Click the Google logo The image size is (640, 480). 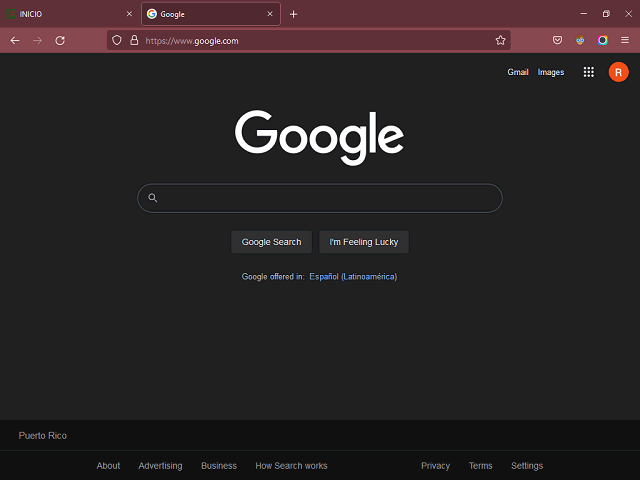(319, 138)
